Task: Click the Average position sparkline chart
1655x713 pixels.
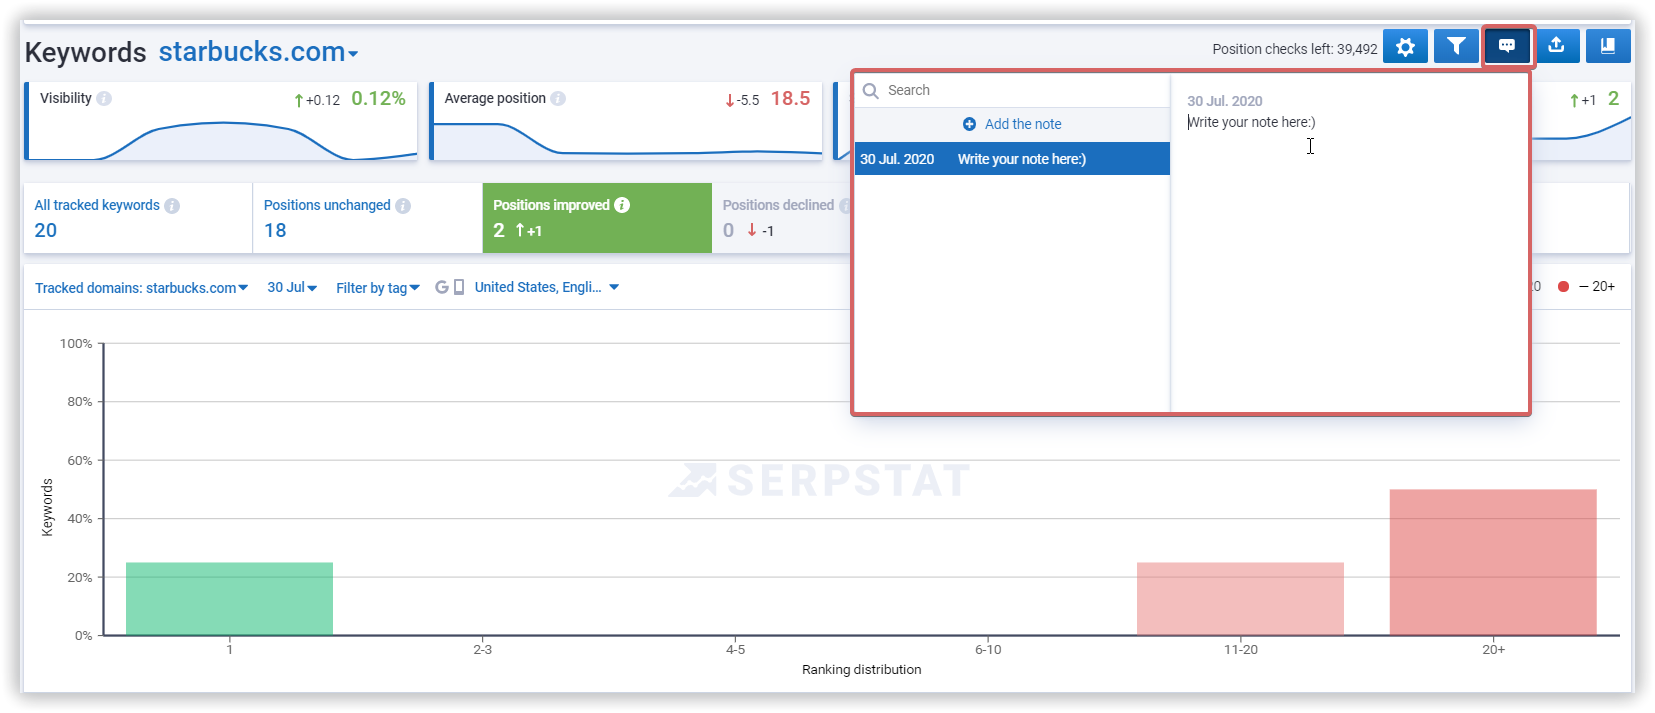Action: (628, 140)
